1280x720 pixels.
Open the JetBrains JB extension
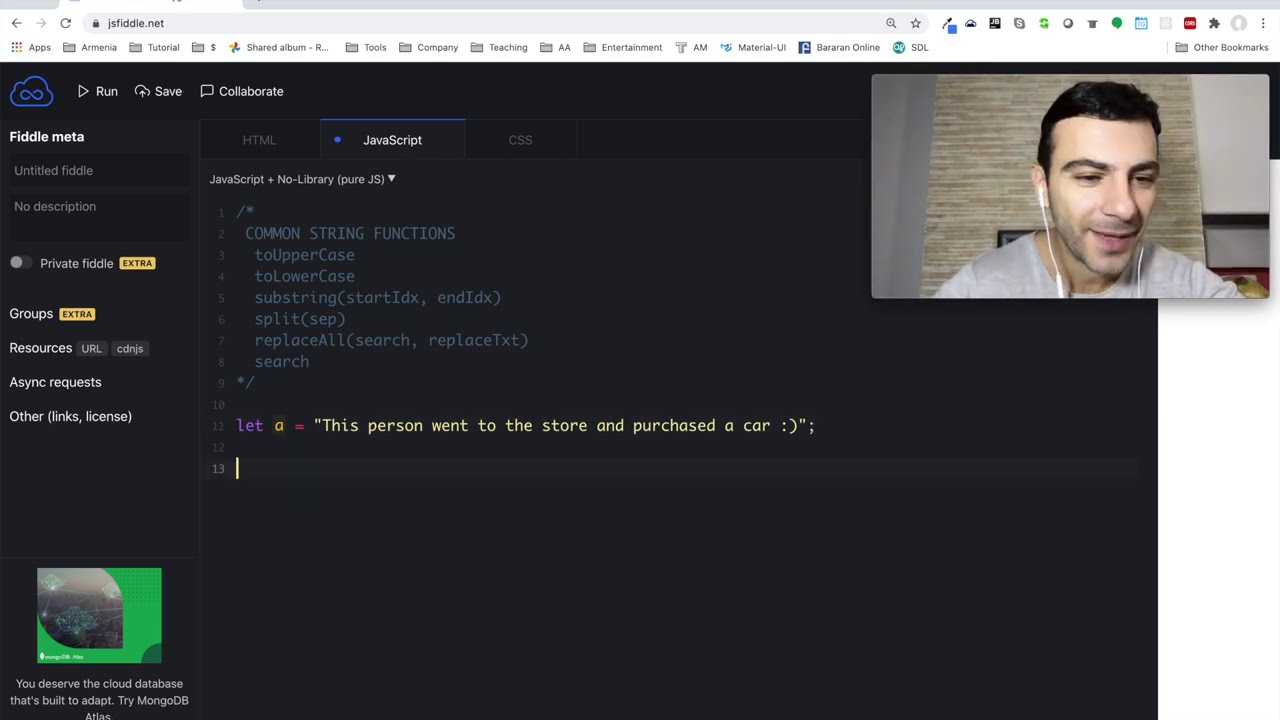click(995, 23)
